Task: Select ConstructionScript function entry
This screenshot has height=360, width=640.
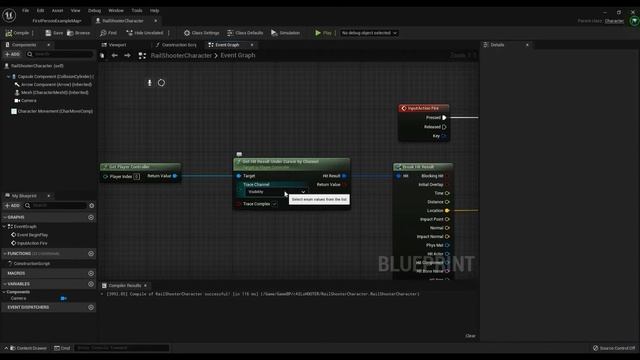Action: click(x=29, y=264)
